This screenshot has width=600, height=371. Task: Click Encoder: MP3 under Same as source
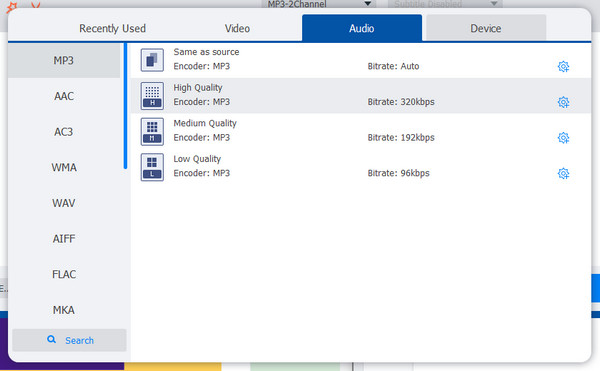click(x=202, y=66)
